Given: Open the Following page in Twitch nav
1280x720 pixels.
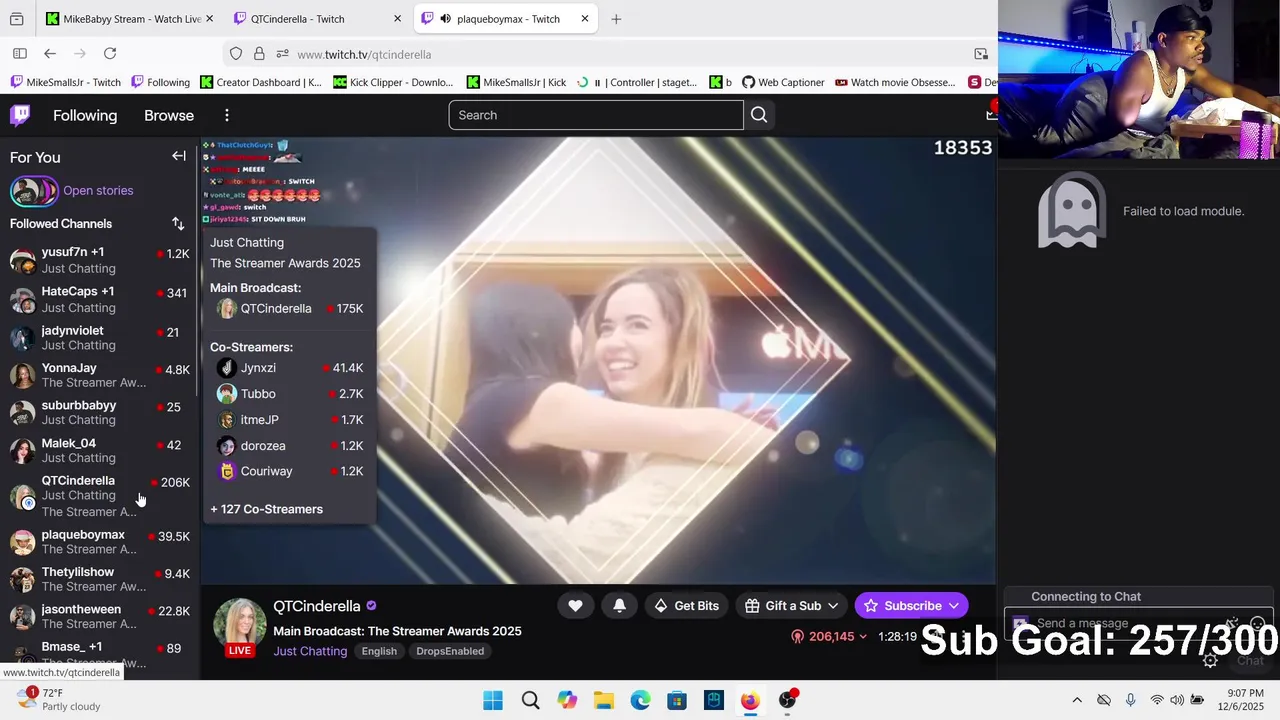Looking at the screenshot, I should coord(85,115).
